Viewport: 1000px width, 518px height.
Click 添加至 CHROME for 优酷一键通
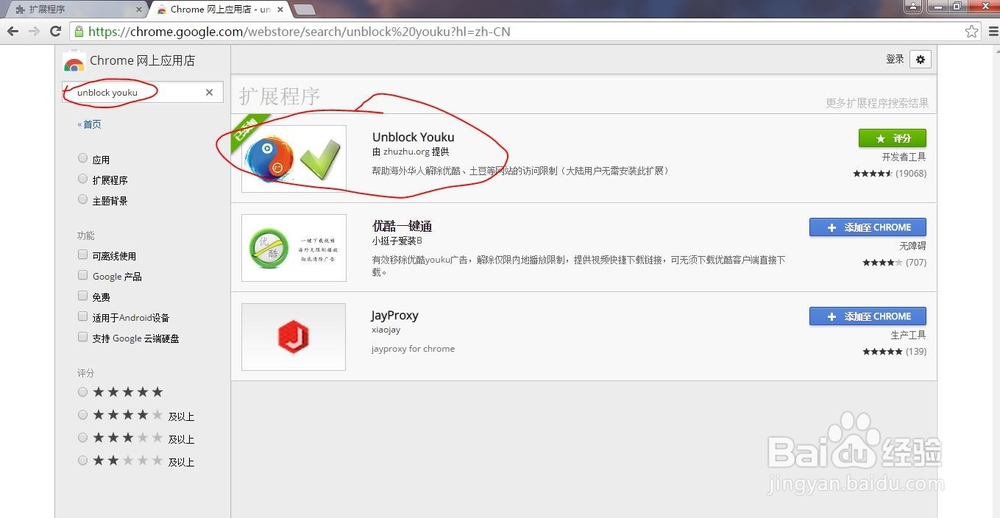tap(867, 227)
